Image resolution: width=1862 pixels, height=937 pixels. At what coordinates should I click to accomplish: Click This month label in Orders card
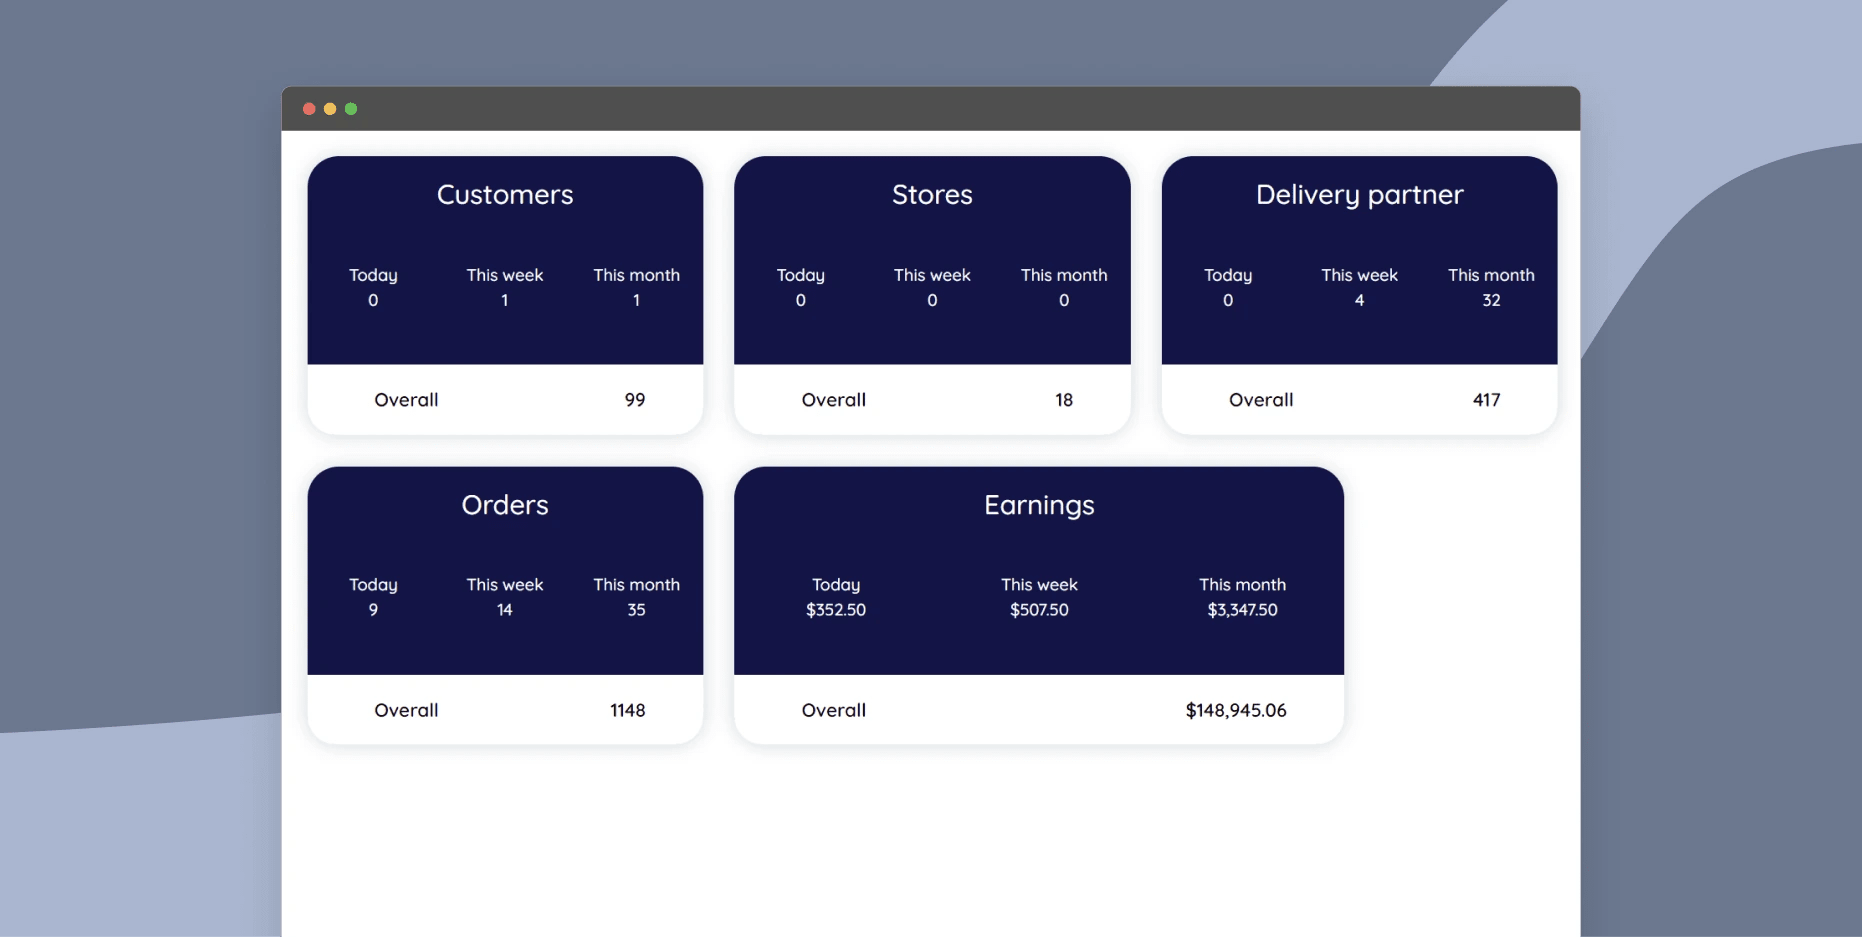pos(636,585)
